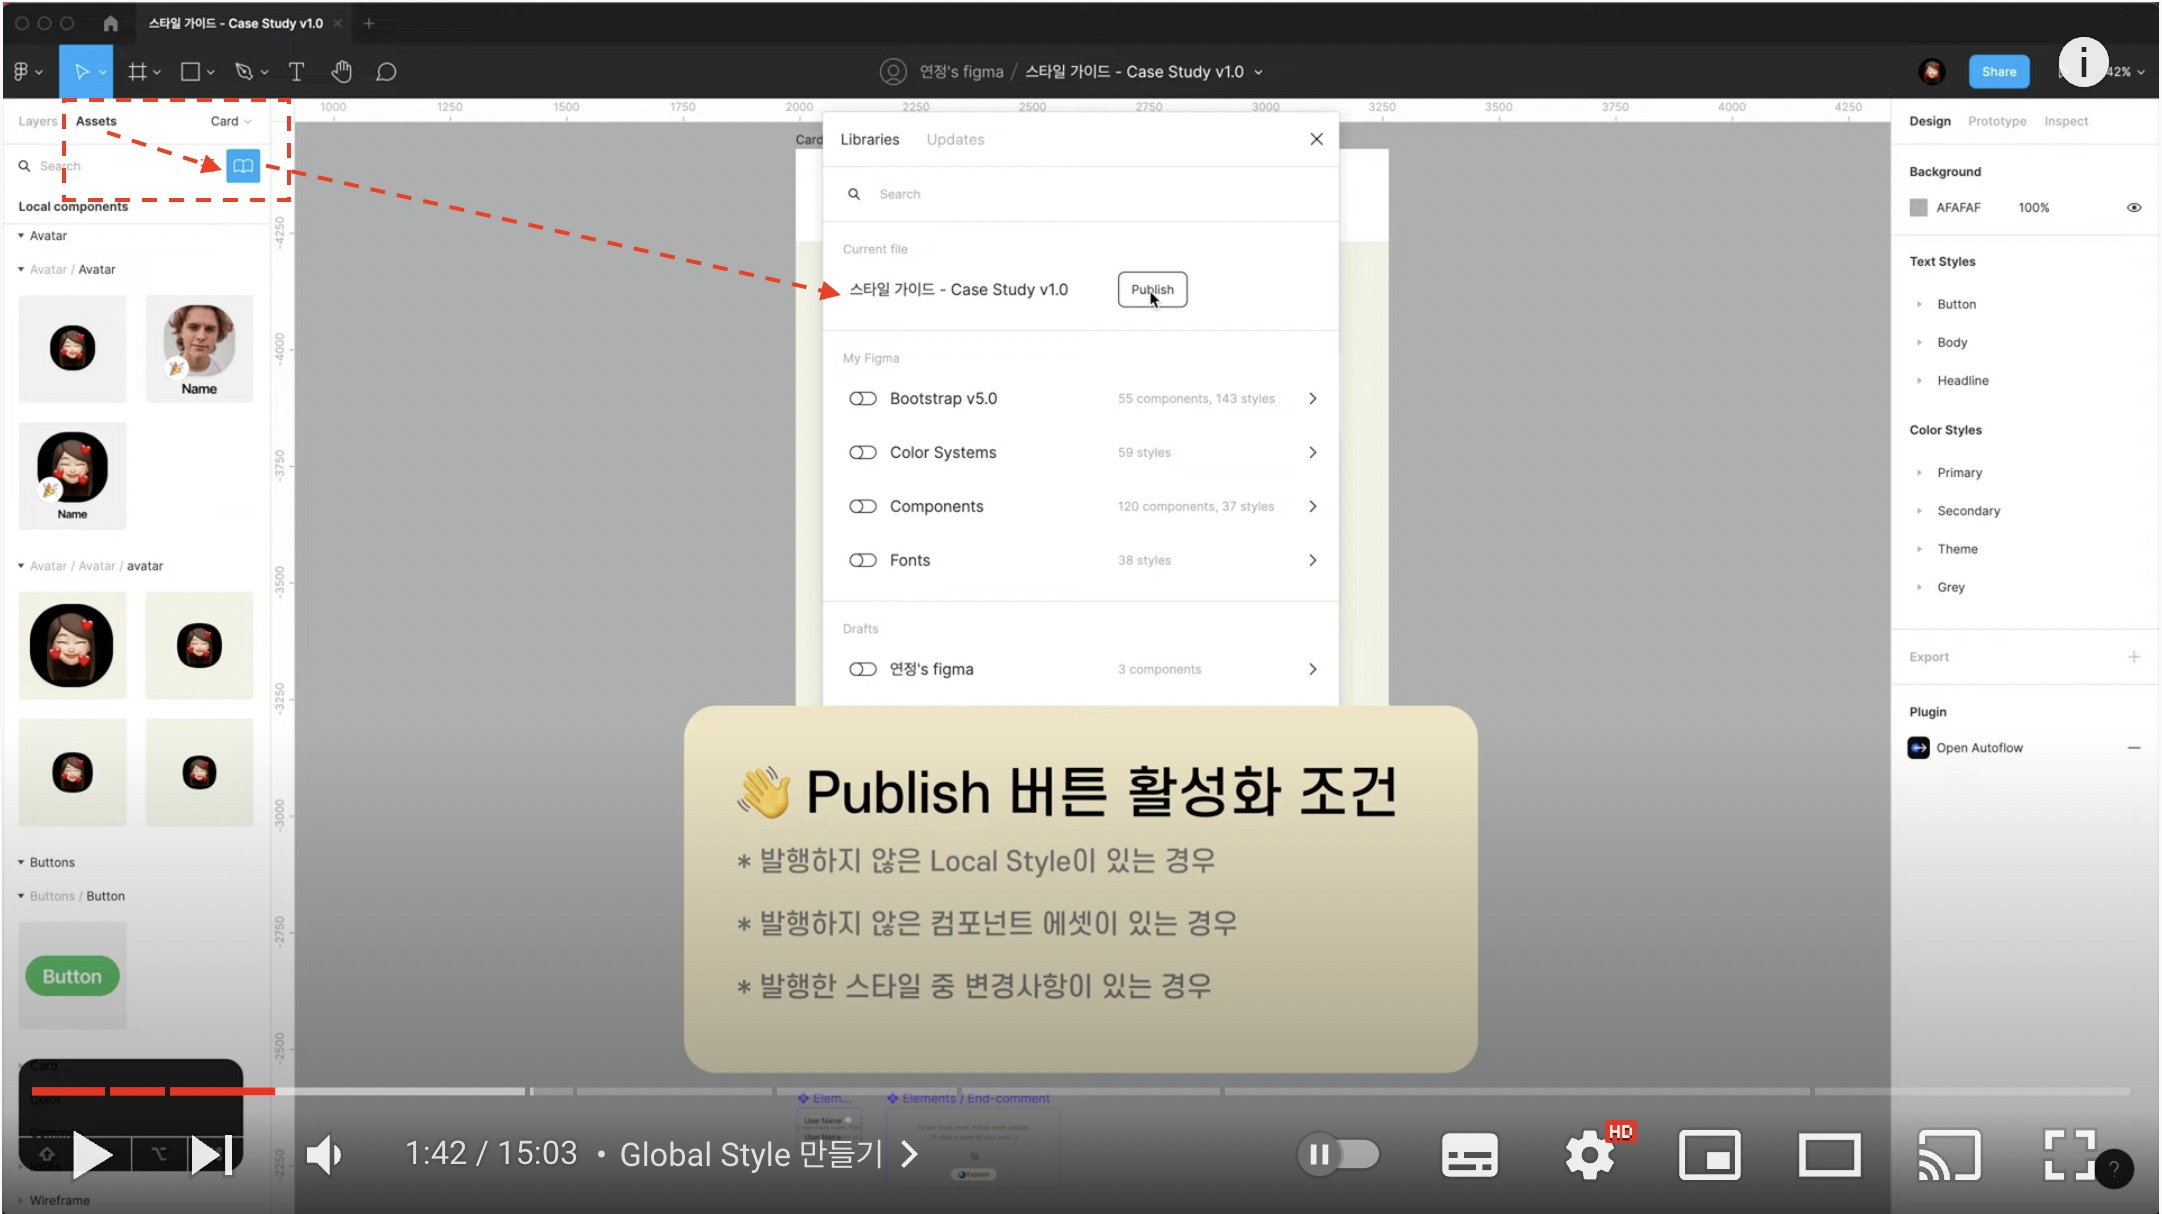Click the green Button component
2162x1214 pixels.
[72, 976]
